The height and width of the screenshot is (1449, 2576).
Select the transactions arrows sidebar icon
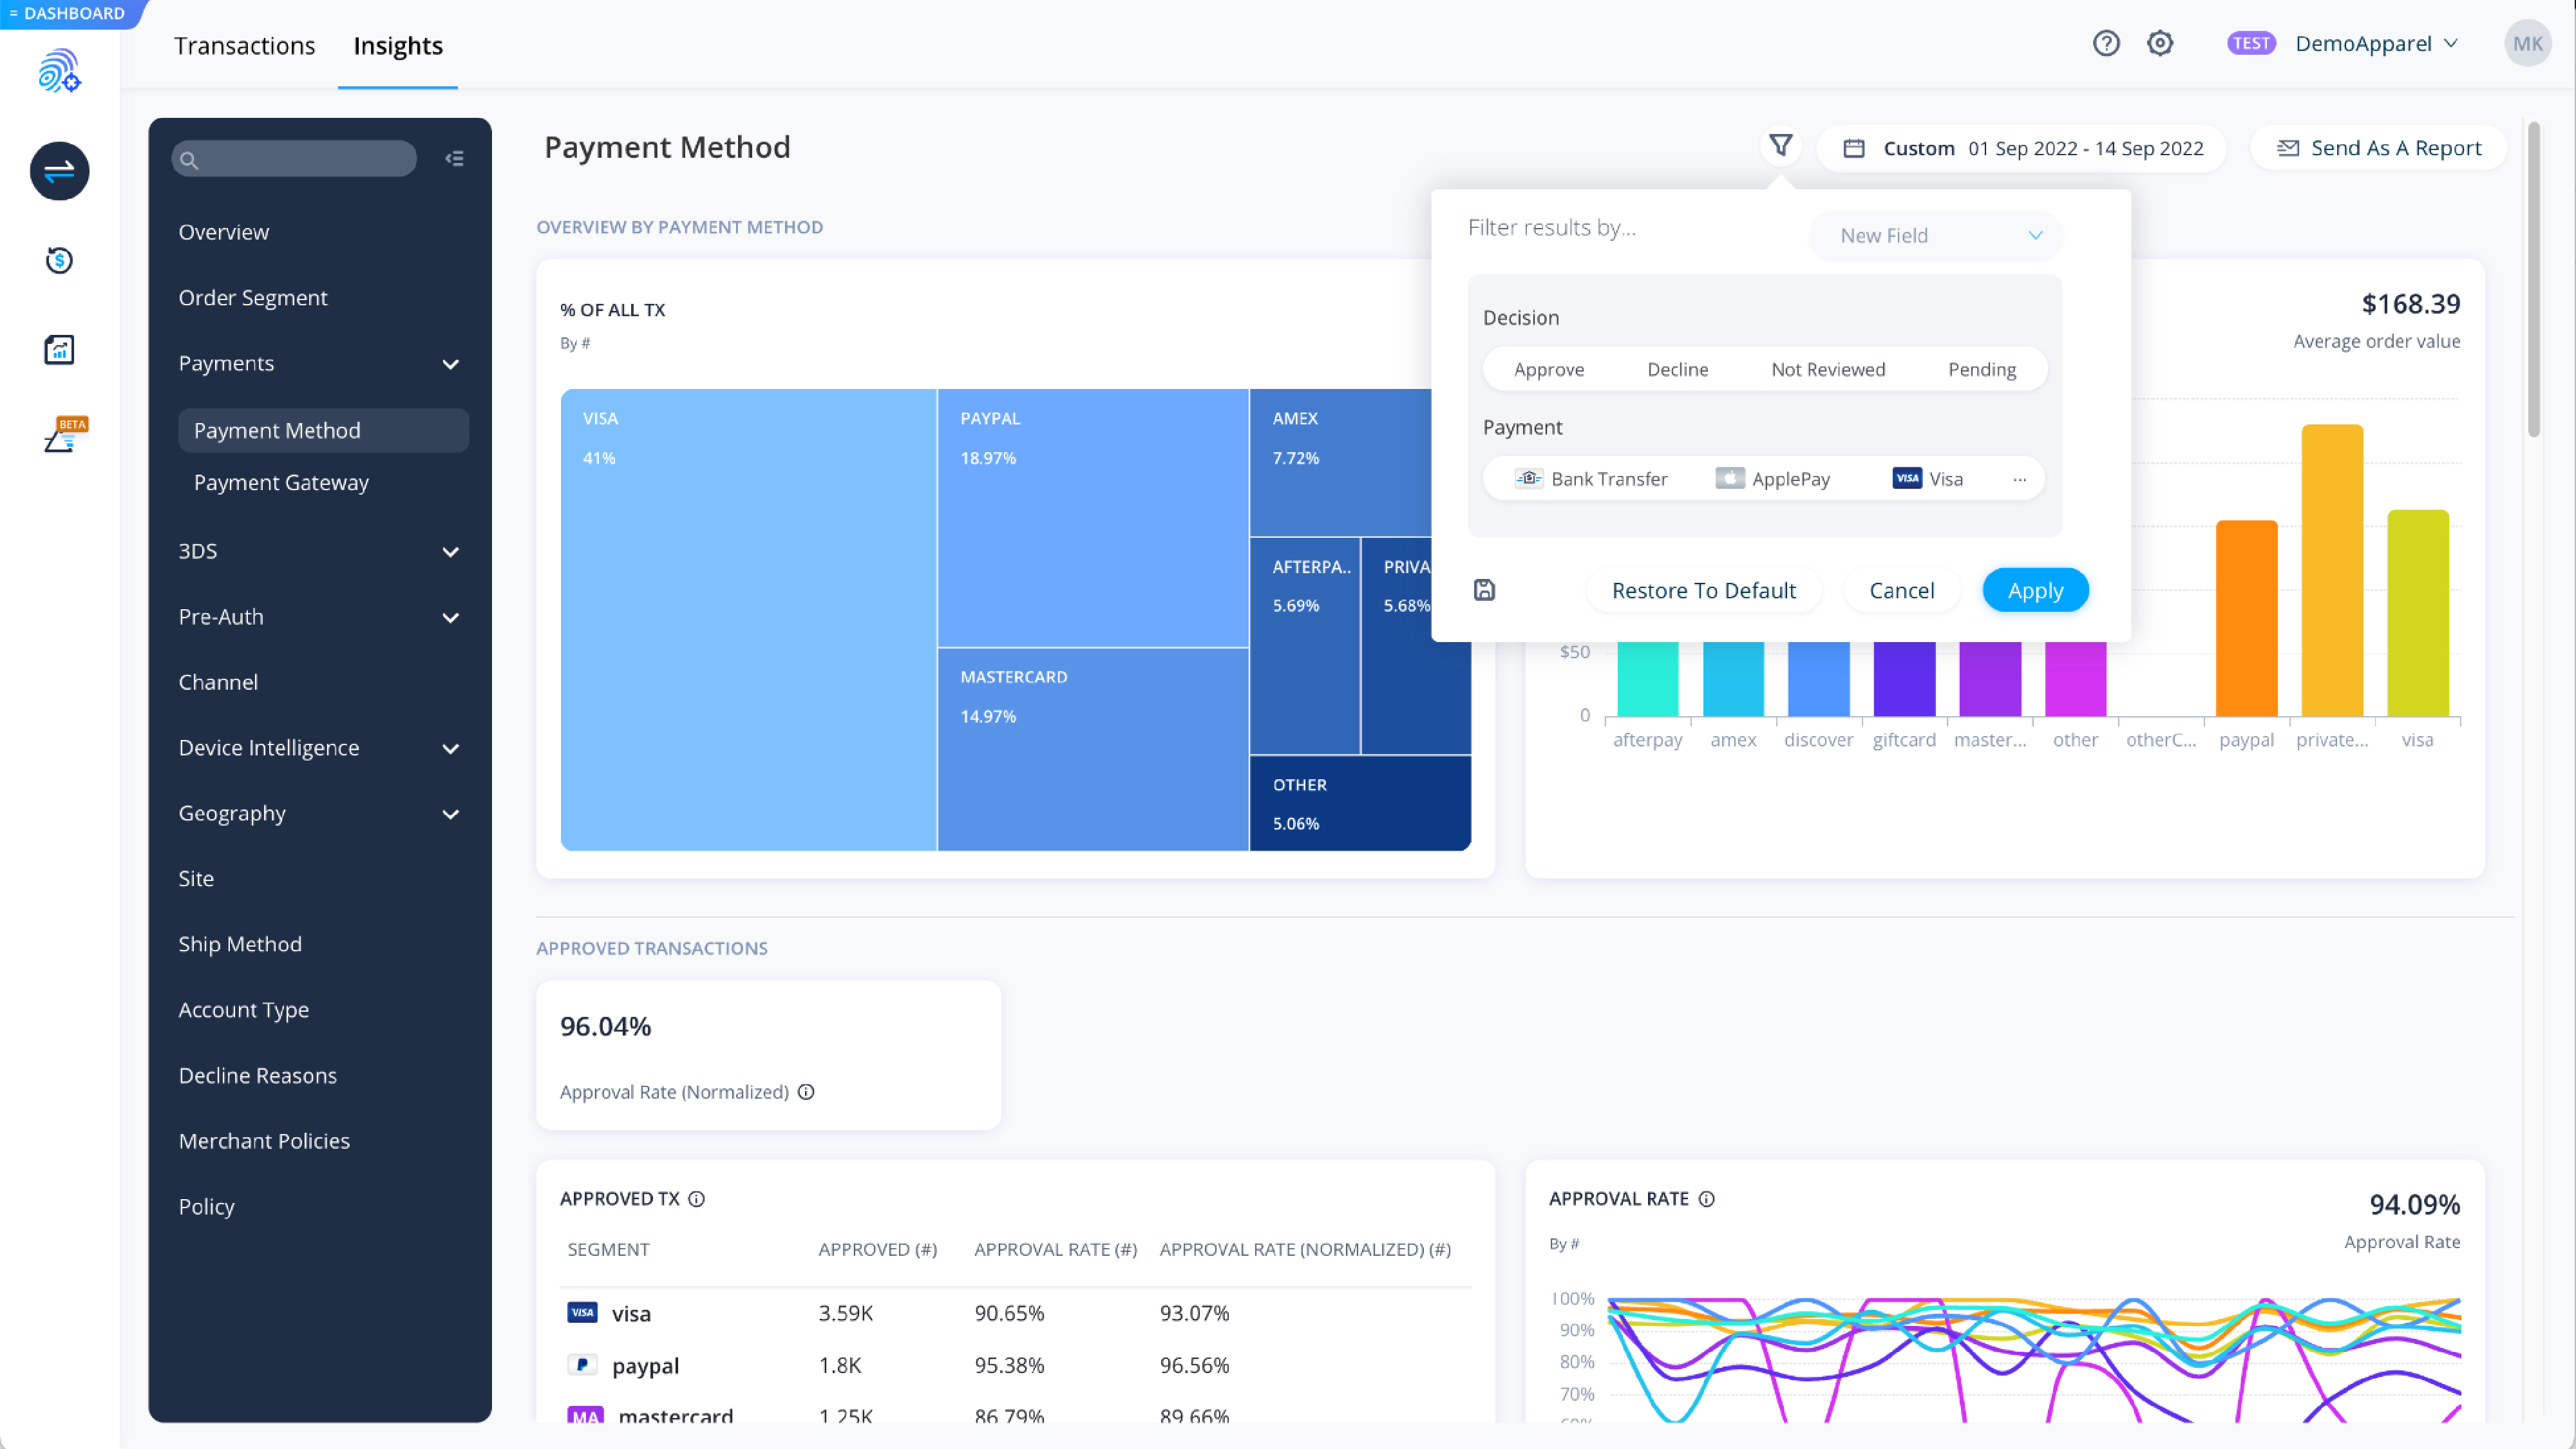[59, 171]
